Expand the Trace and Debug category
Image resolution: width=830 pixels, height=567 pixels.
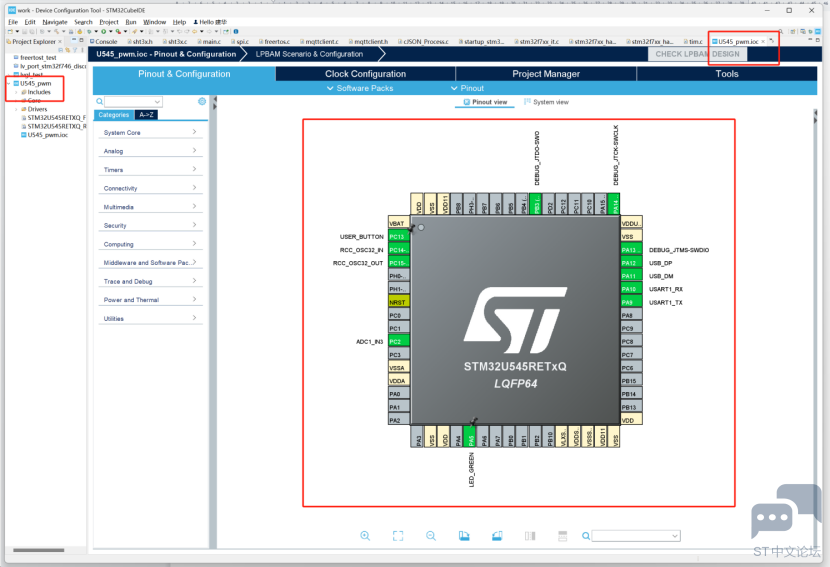pos(150,281)
